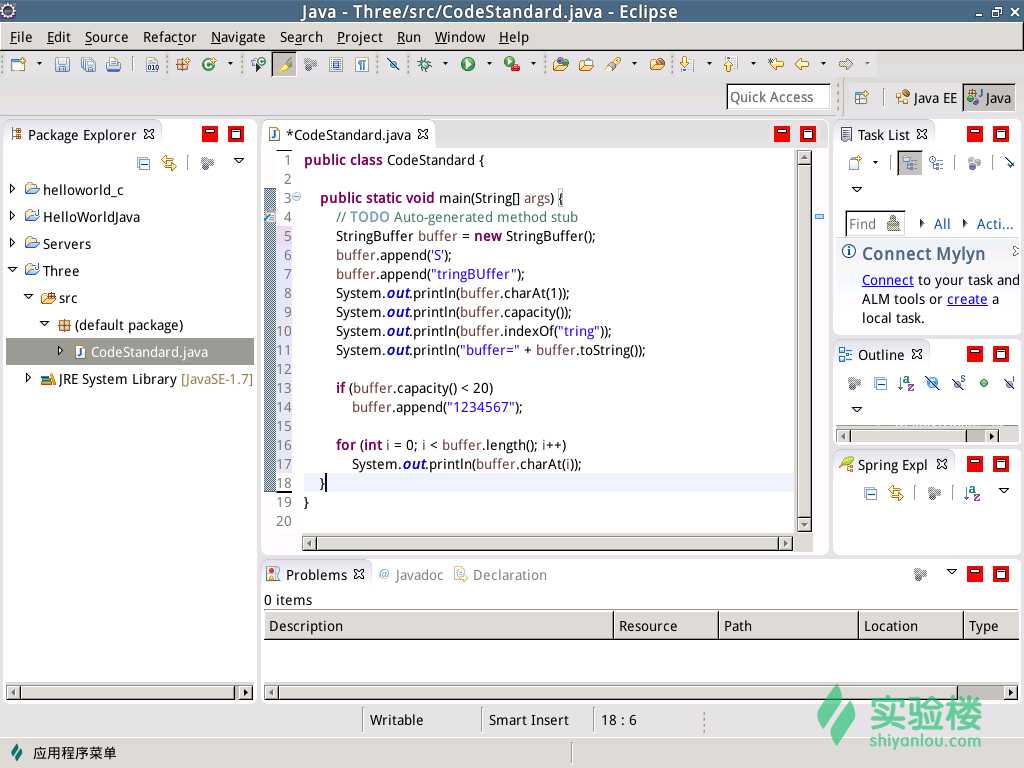This screenshot has width=1024, height=768.
Task: Select CodeStandard.java in Package Explorer
Action: pyautogui.click(x=130, y=351)
